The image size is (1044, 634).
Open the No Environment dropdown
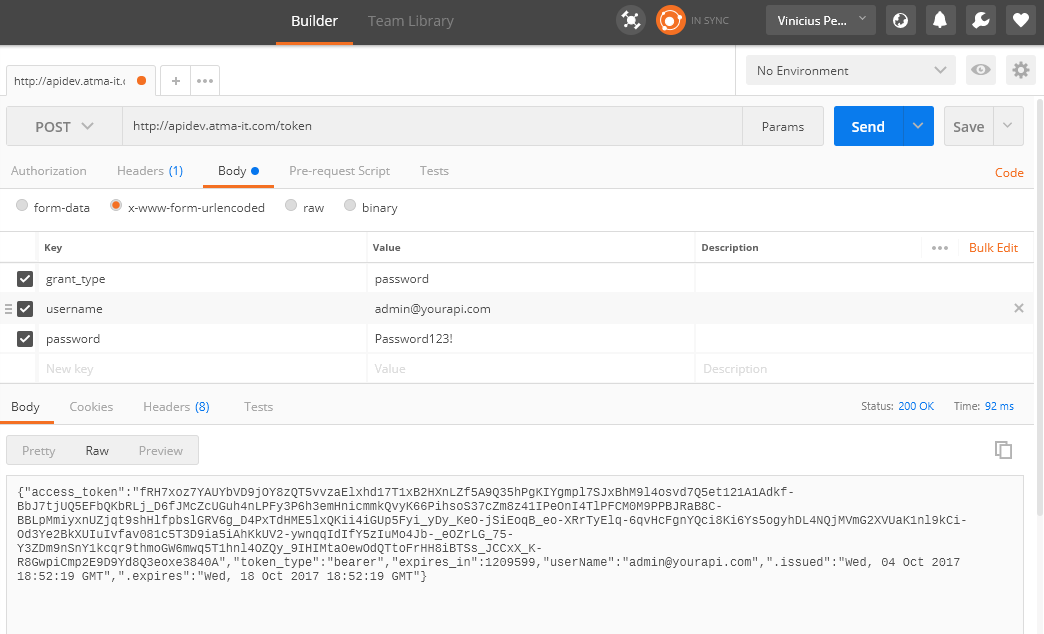[851, 70]
